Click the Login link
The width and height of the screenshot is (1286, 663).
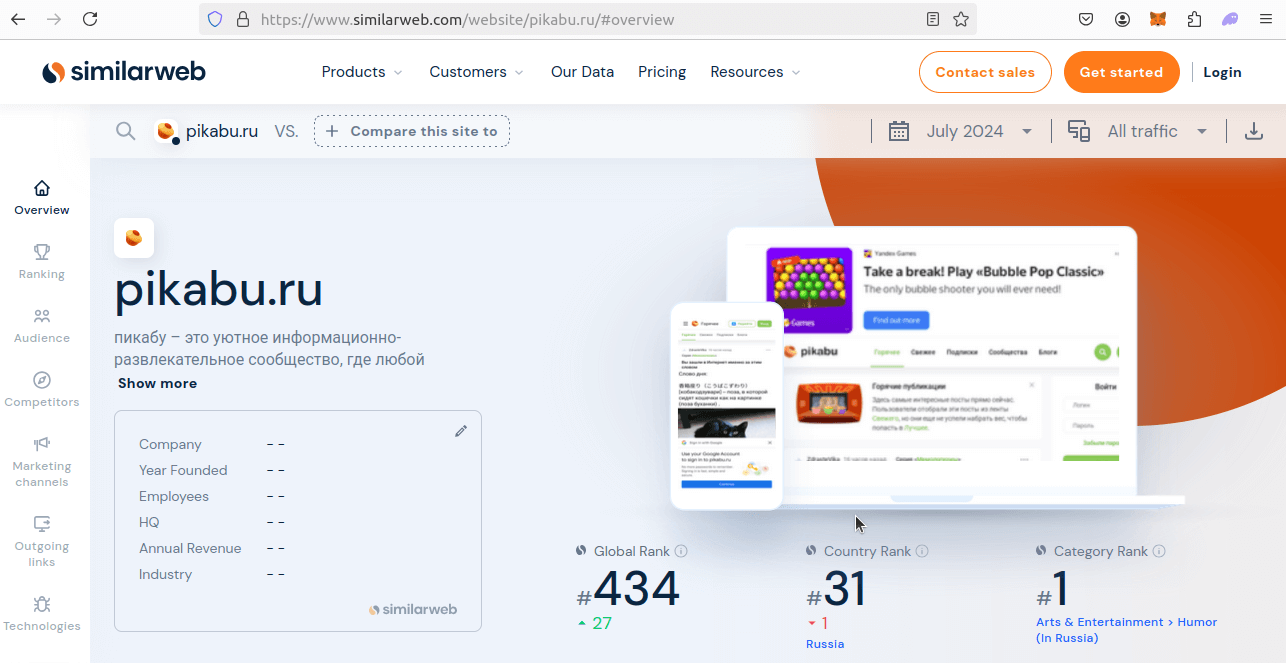click(x=1222, y=72)
